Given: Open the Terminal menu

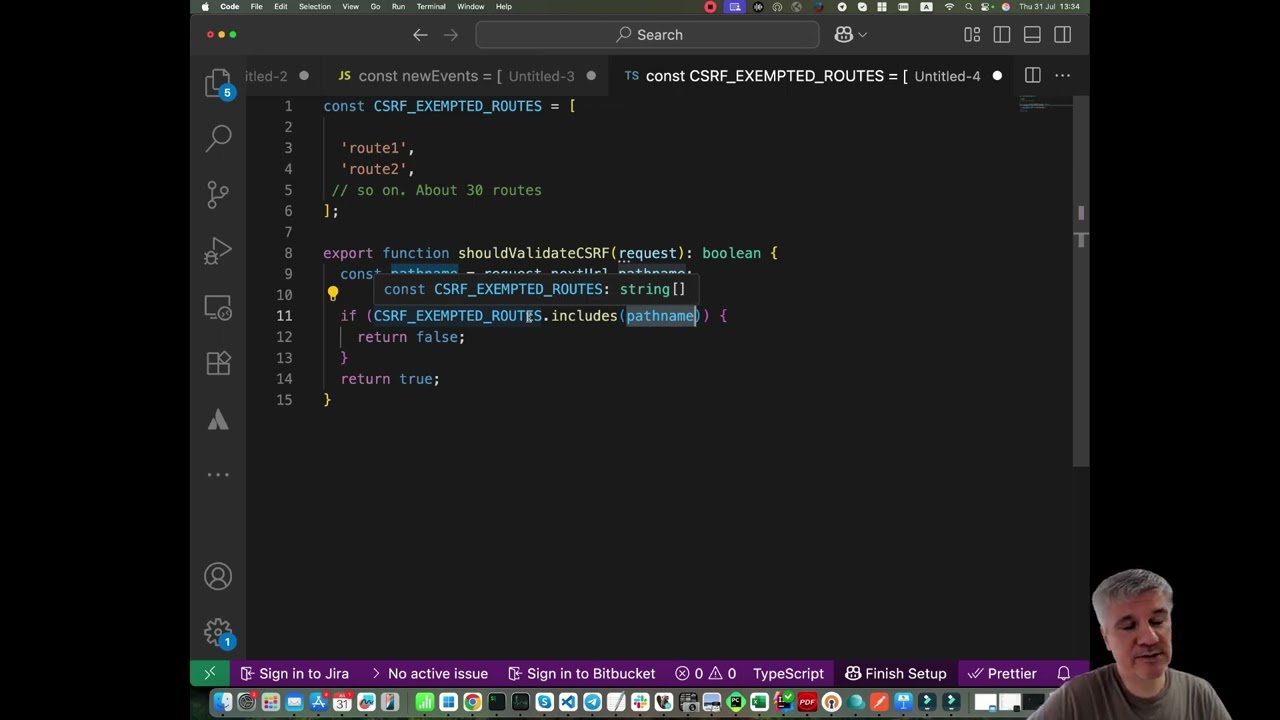Looking at the screenshot, I should coord(431,7).
